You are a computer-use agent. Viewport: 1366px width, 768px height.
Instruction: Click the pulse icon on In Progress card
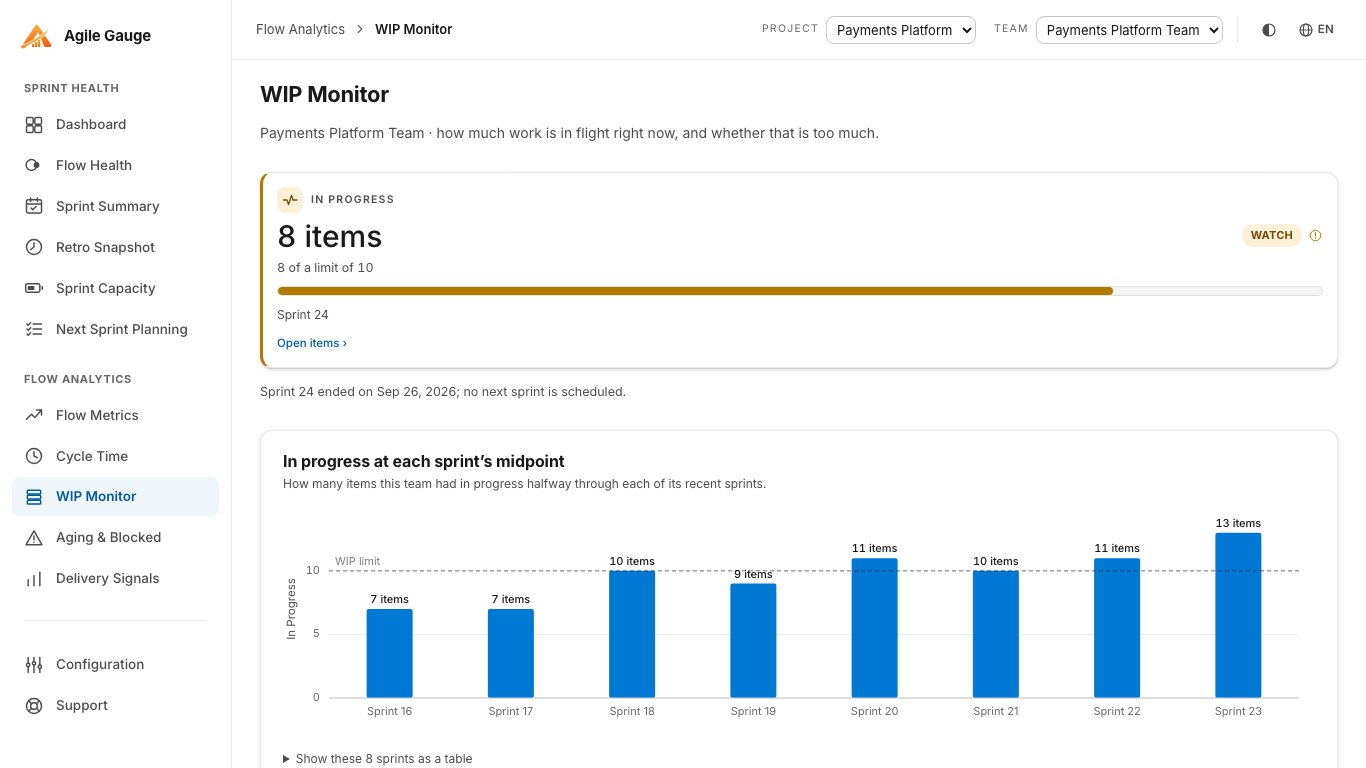(x=290, y=200)
